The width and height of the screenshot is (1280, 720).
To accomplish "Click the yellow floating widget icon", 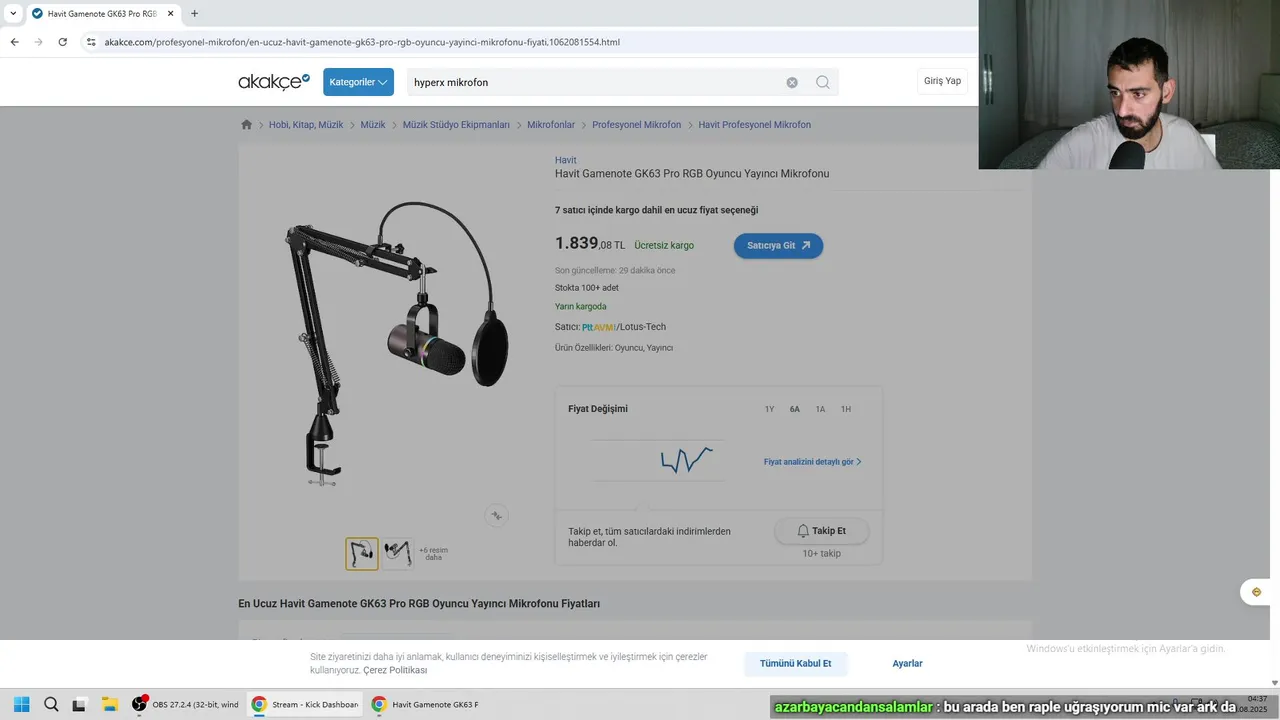I will pyautogui.click(x=1257, y=592).
